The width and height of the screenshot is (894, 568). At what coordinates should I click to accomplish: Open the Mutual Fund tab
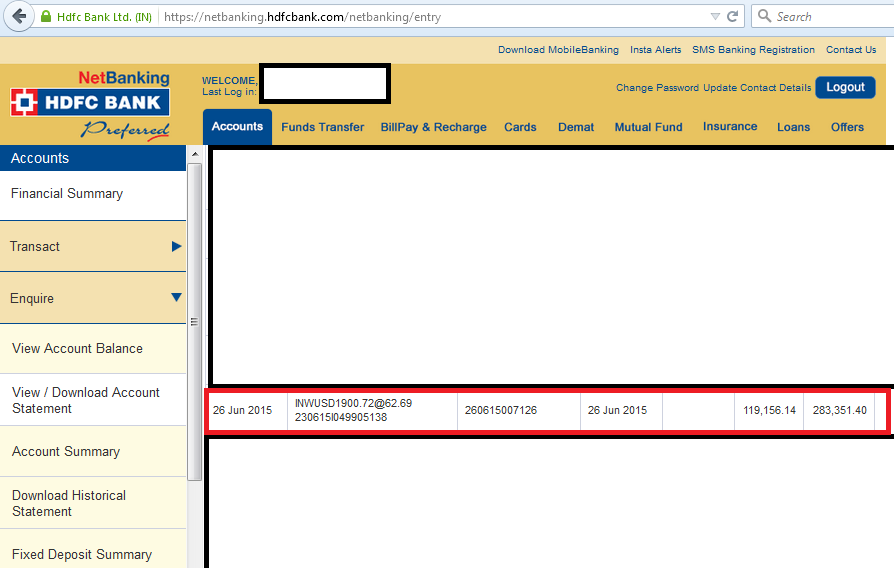pyautogui.click(x=648, y=127)
